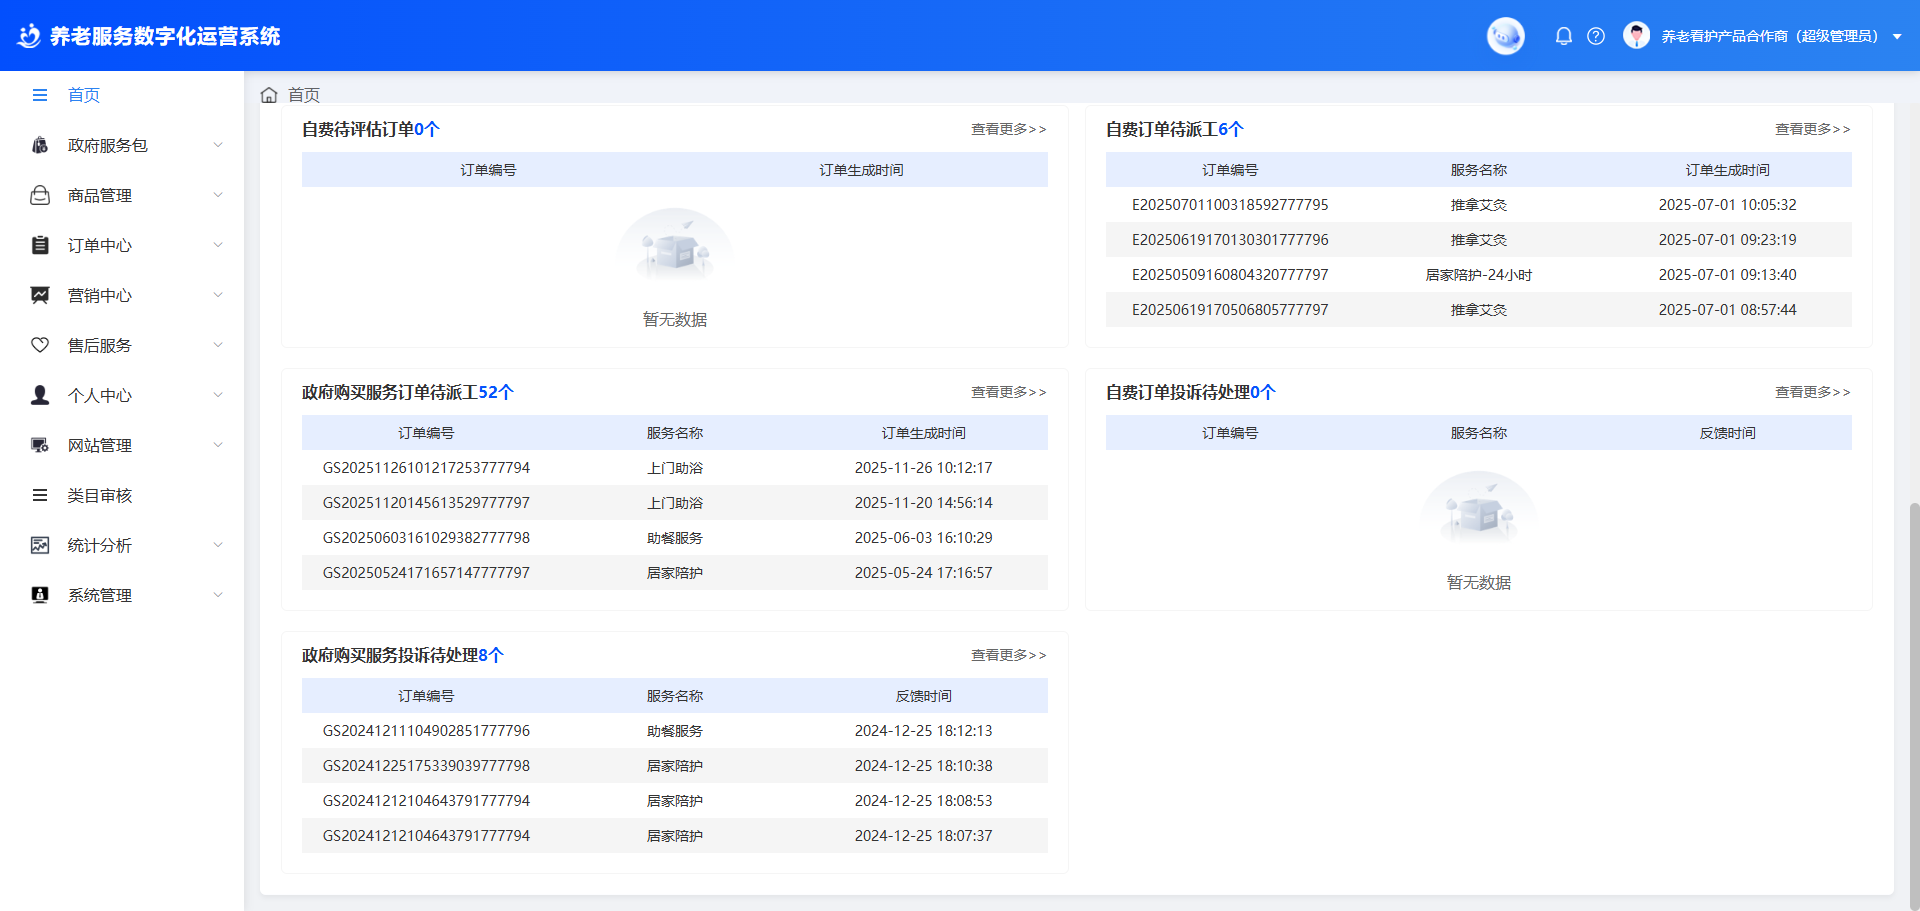
Task: Click the breadcrumb home icon
Action: click(x=269, y=95)
